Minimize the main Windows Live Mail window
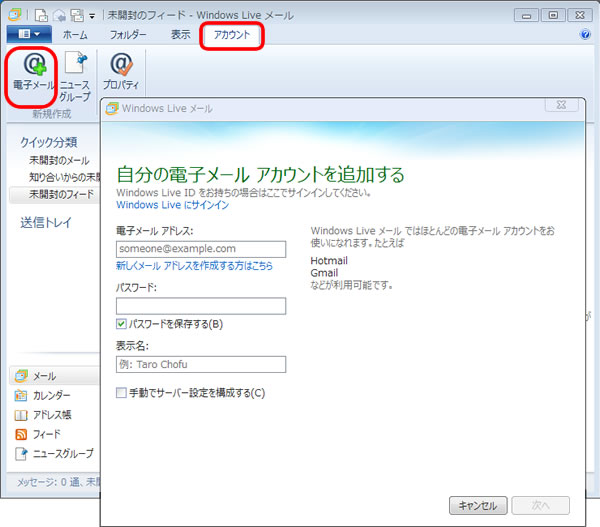The width and height of the screenshot is (600, 527). tap(526, 16)
